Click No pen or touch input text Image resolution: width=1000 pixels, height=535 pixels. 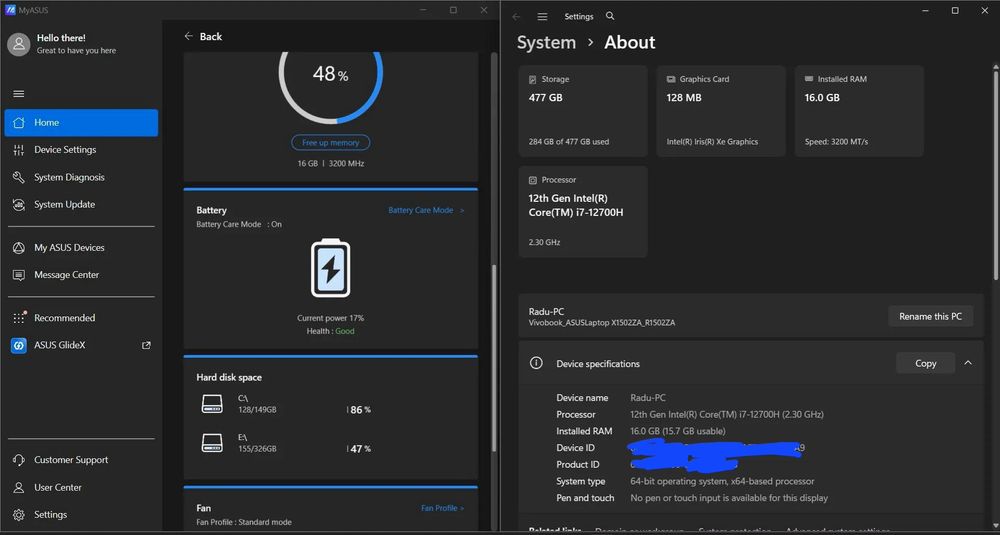729,497
